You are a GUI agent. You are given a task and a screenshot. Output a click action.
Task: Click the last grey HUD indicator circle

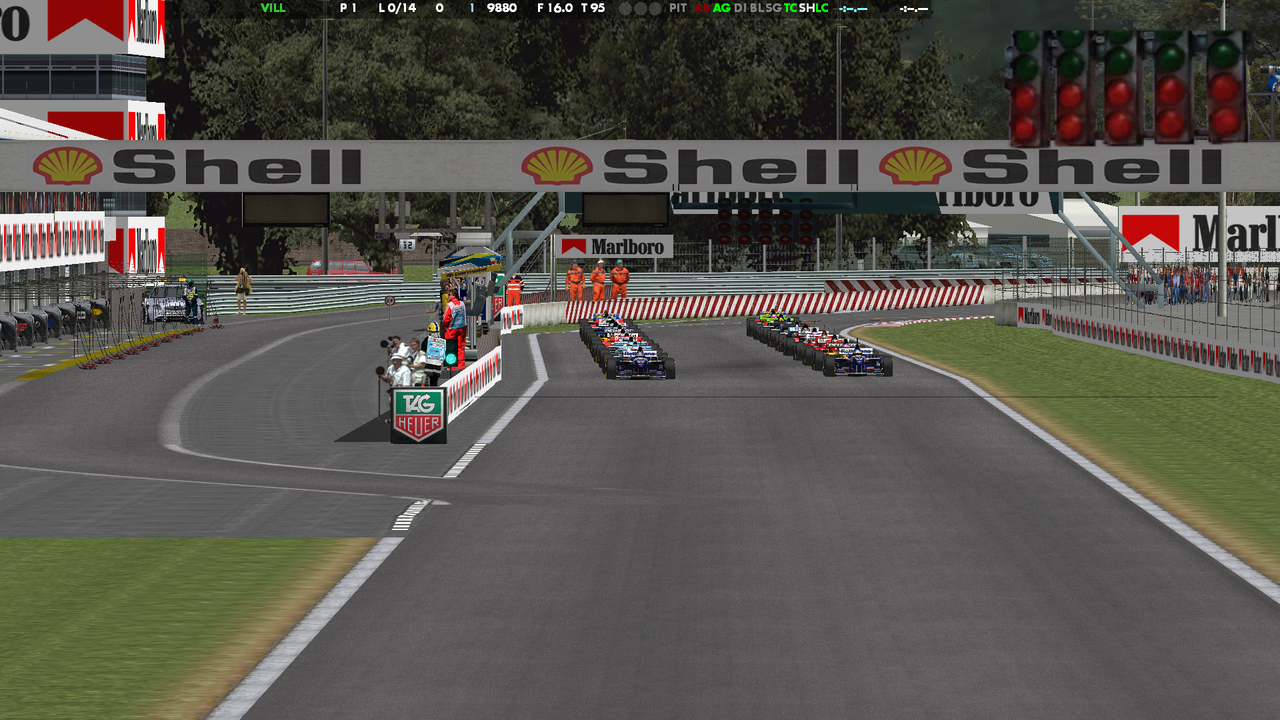tap(655, 8)
